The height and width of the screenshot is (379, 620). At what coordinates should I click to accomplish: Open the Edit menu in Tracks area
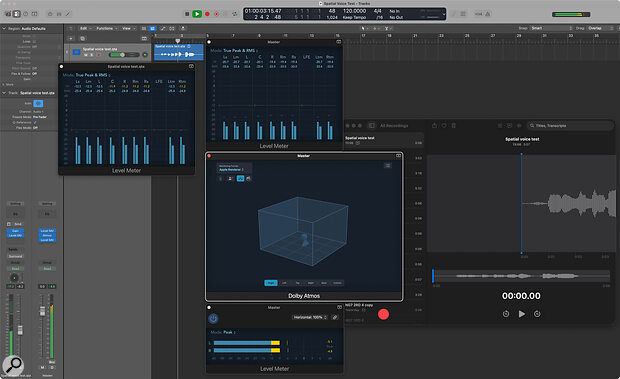[x=85, y=28]
